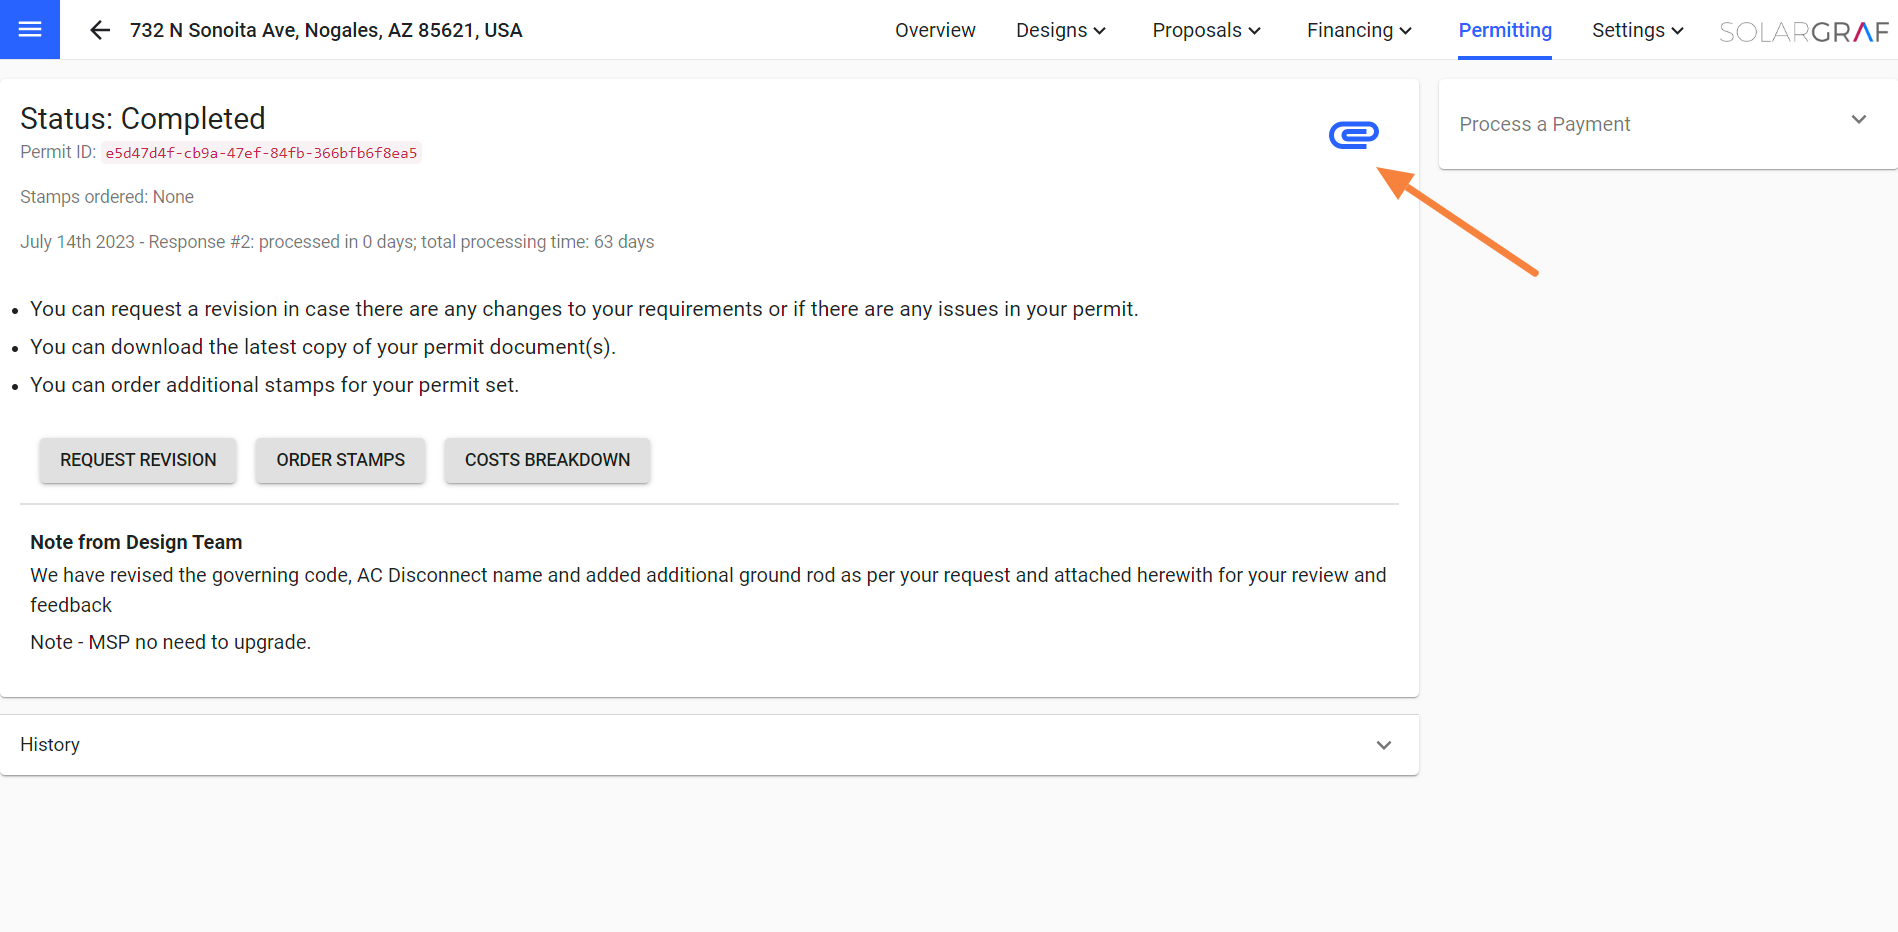Screen dimensions: 1898x932
Task: Click the address 732 N Sonoita Ave heading
Action: click(x=326, y=30)
